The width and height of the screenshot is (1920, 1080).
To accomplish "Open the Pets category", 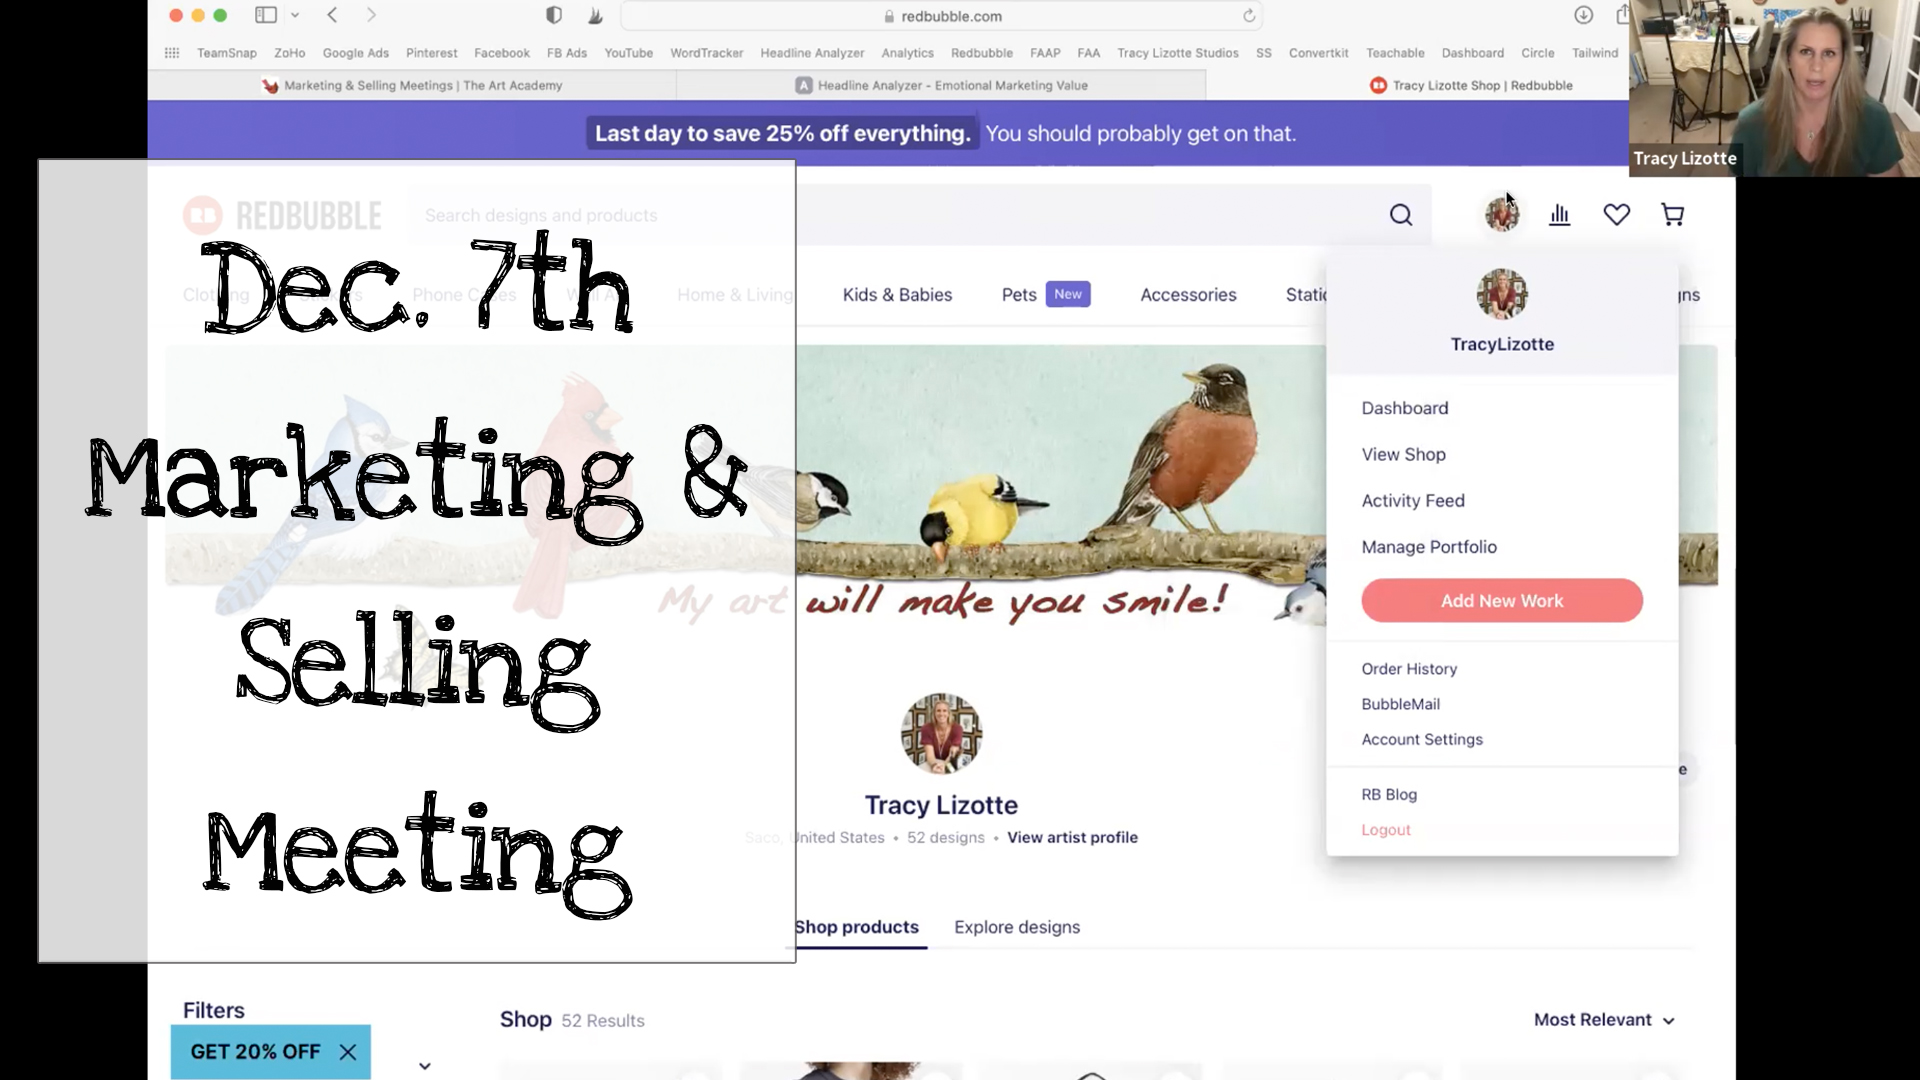I will pos(1019,295).
